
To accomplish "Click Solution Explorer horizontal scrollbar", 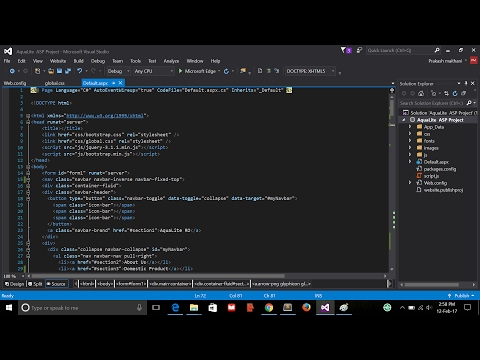I will (432, 285).
